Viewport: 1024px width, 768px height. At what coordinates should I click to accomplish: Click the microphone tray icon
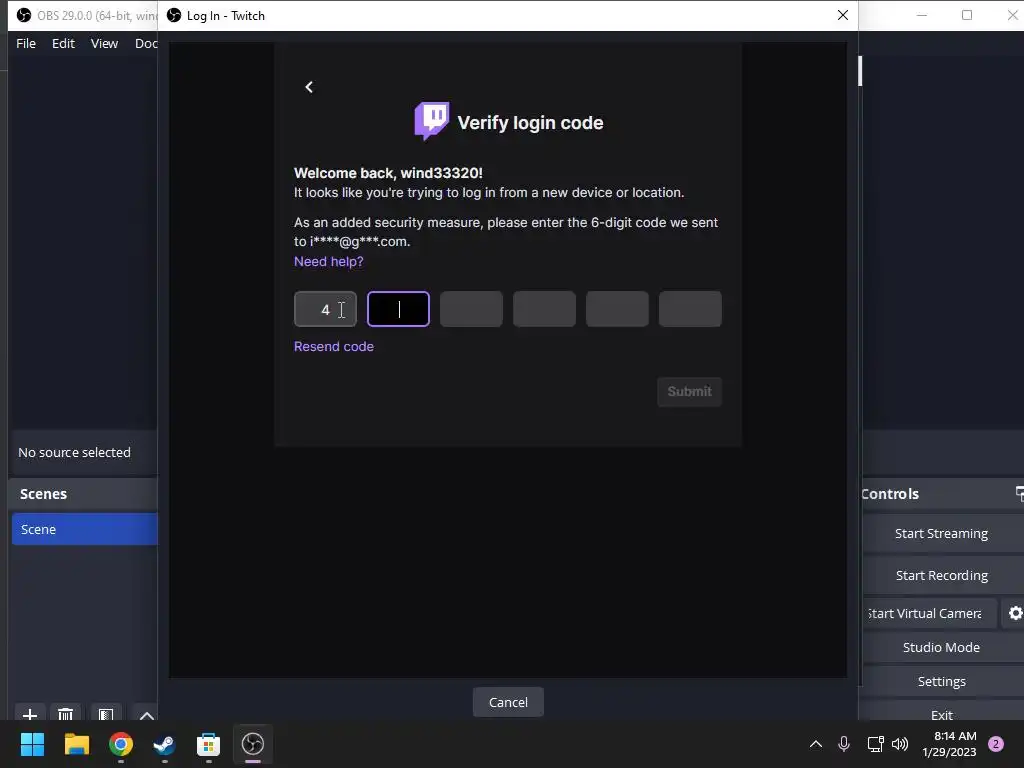844,744
